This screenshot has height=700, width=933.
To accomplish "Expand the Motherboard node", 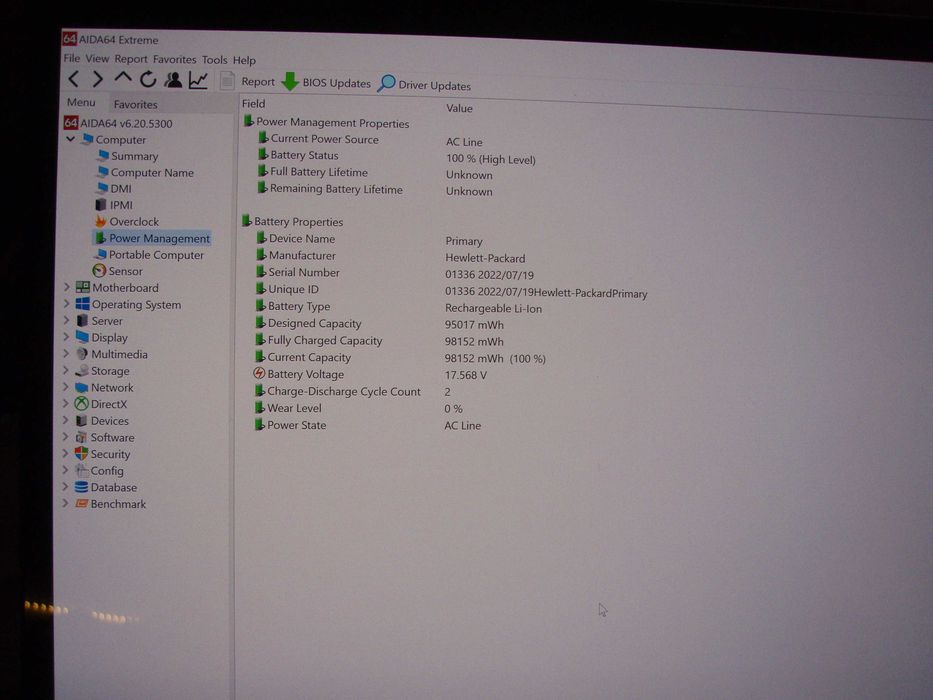I will 67,288.
